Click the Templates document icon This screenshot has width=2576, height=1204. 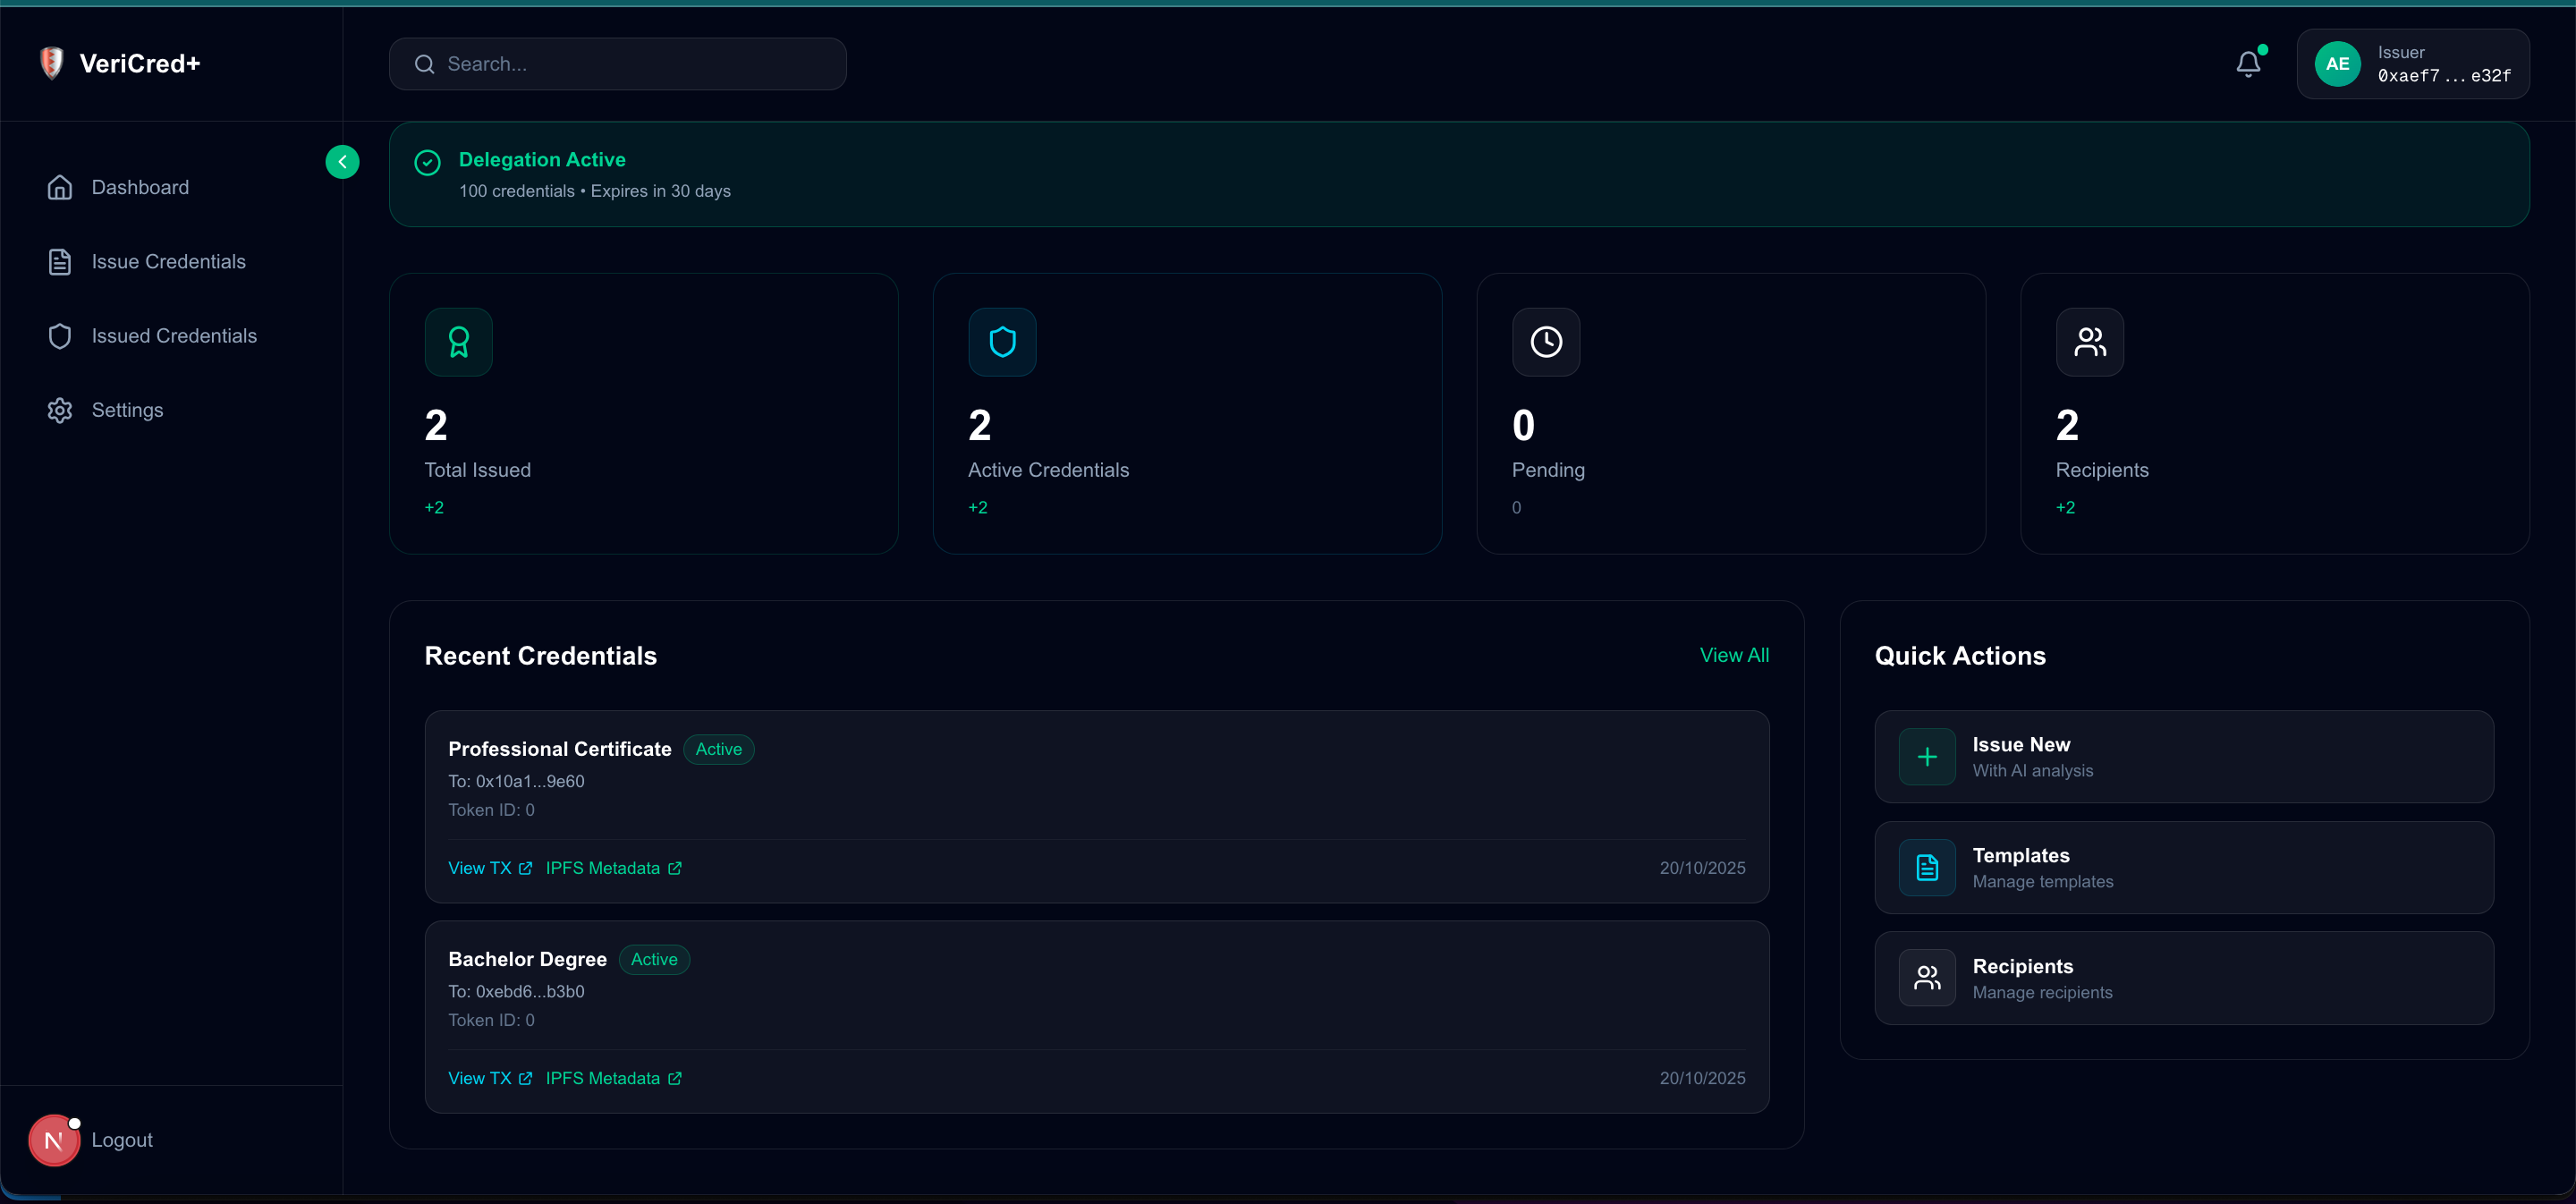pyautogui.click(x=1926, y=867)
